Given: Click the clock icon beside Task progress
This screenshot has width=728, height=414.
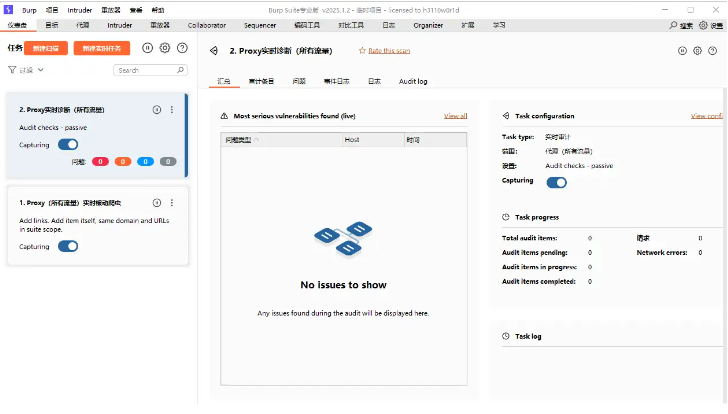Looking at the screenshot, I should tap(506, 217).
